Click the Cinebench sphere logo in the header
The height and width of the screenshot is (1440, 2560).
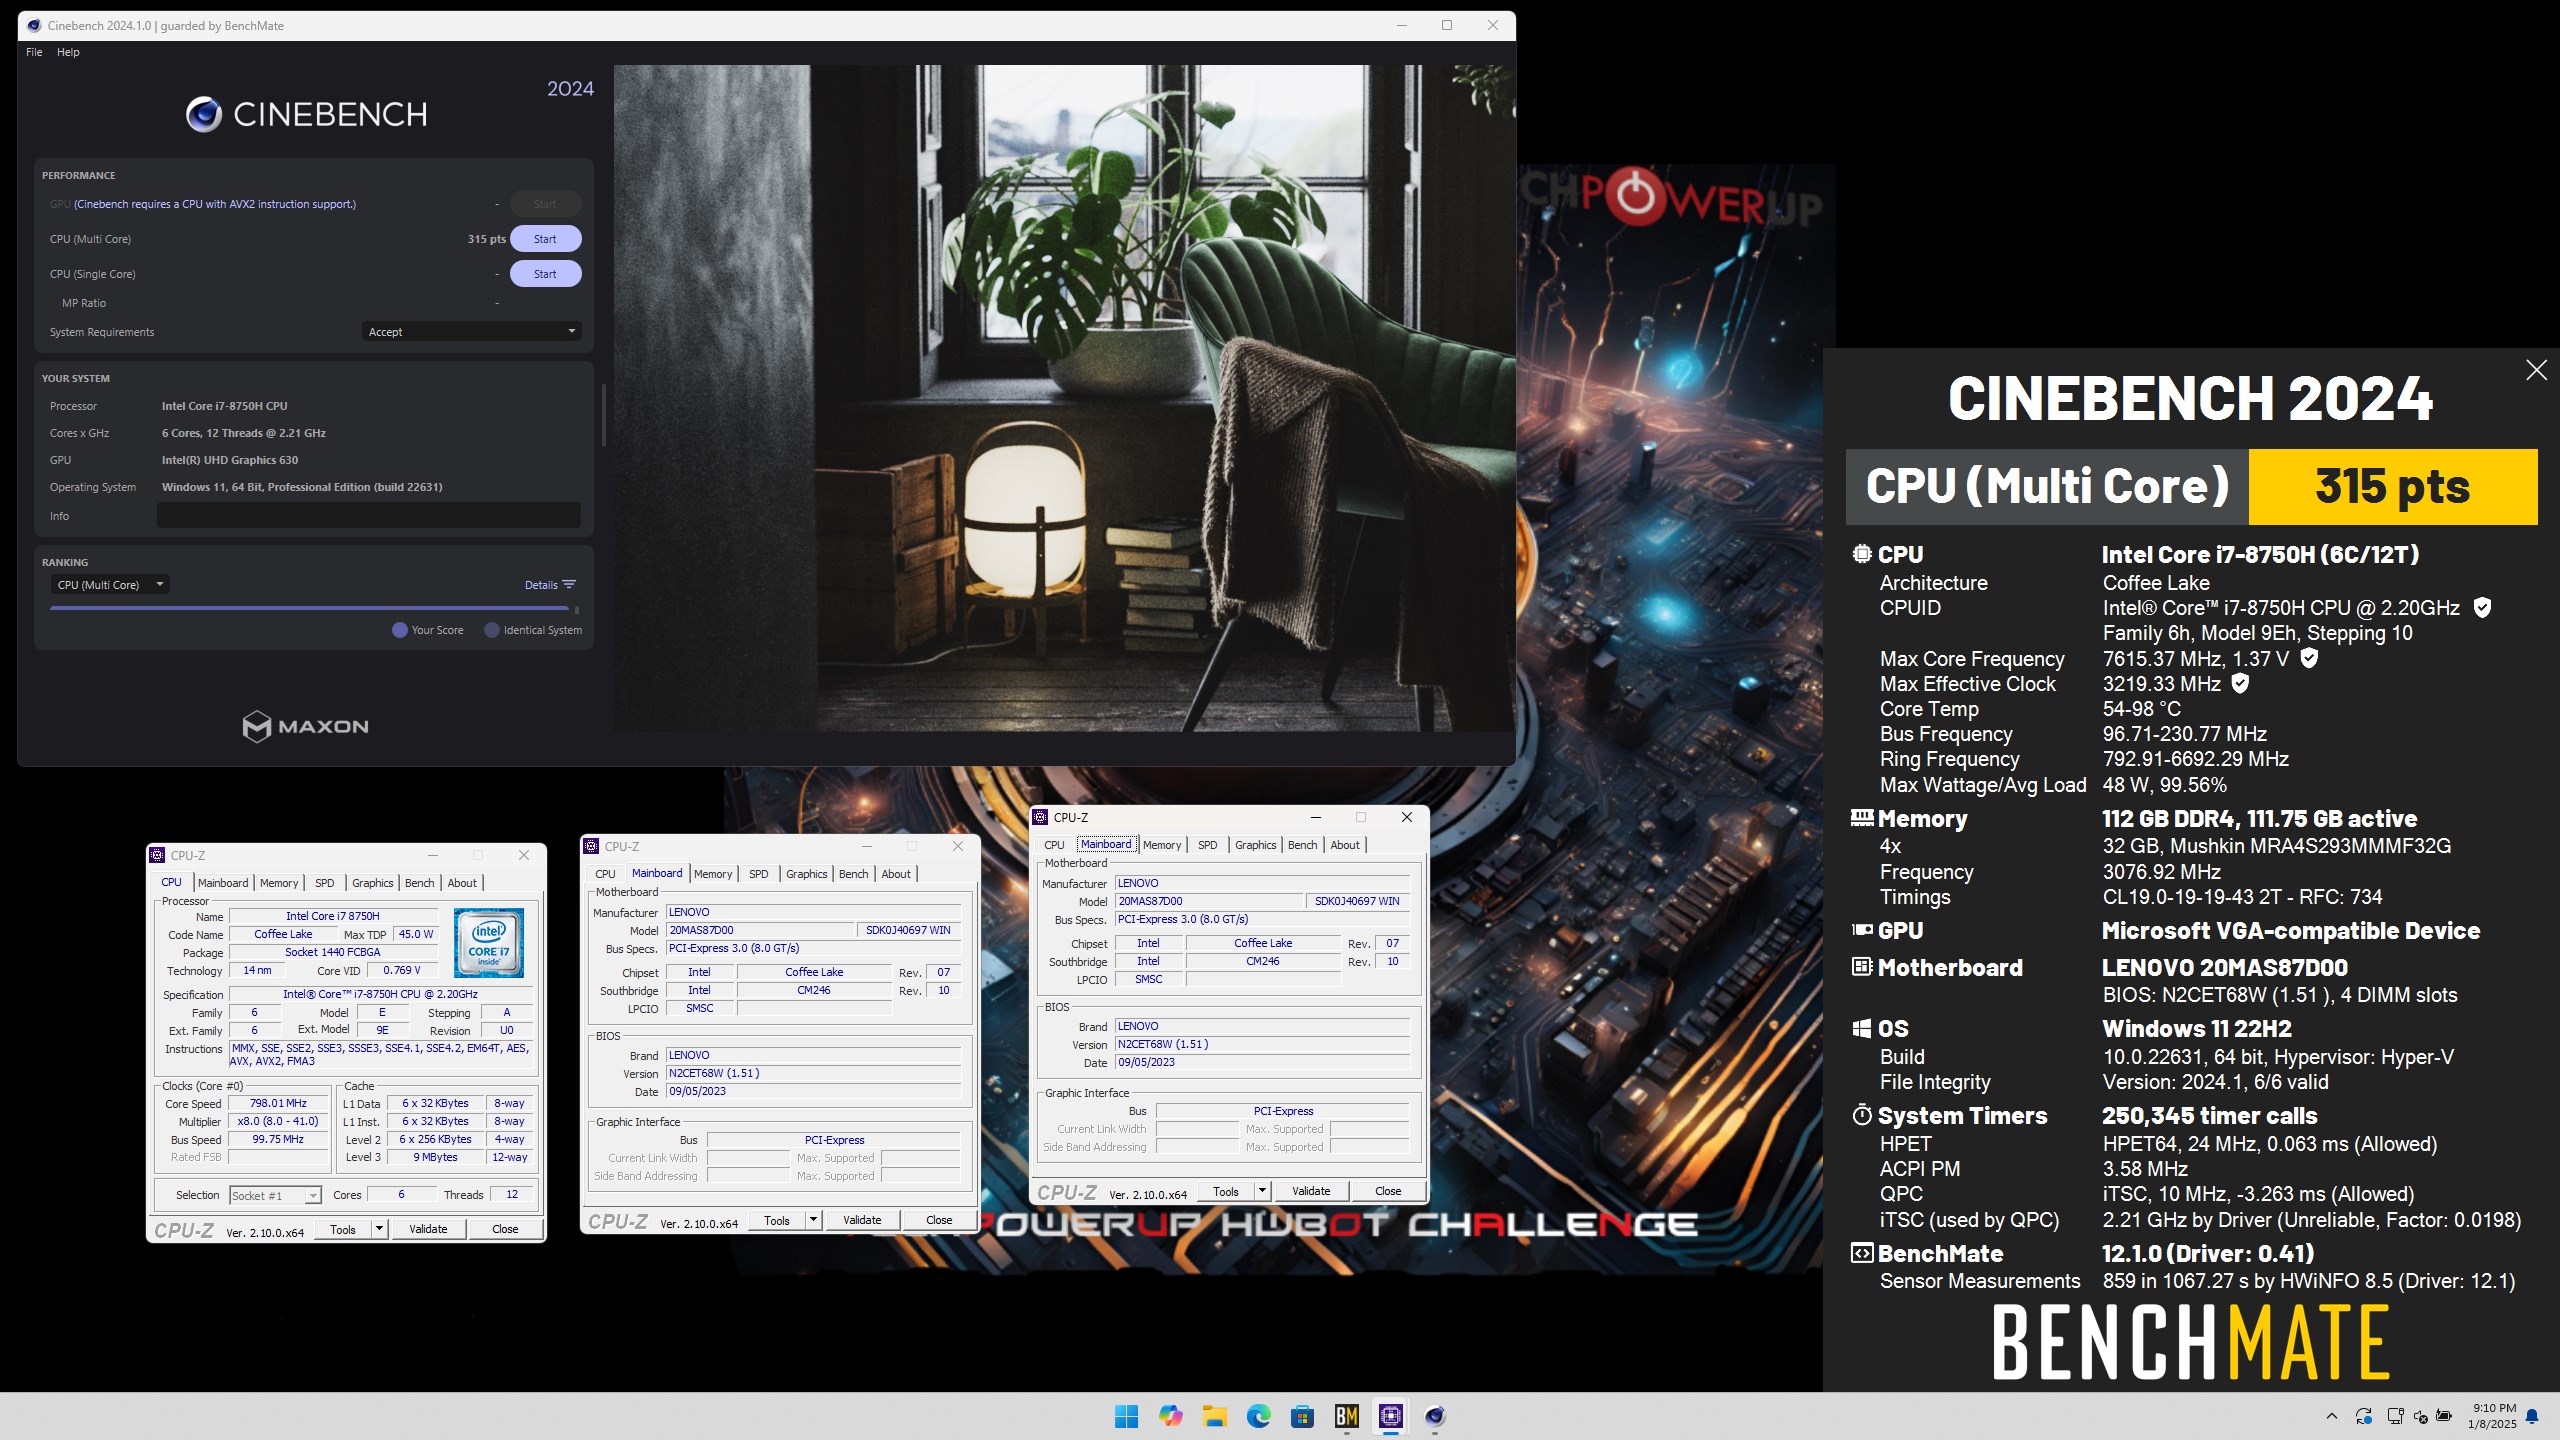pyautogui.click(x=204, y=115)
